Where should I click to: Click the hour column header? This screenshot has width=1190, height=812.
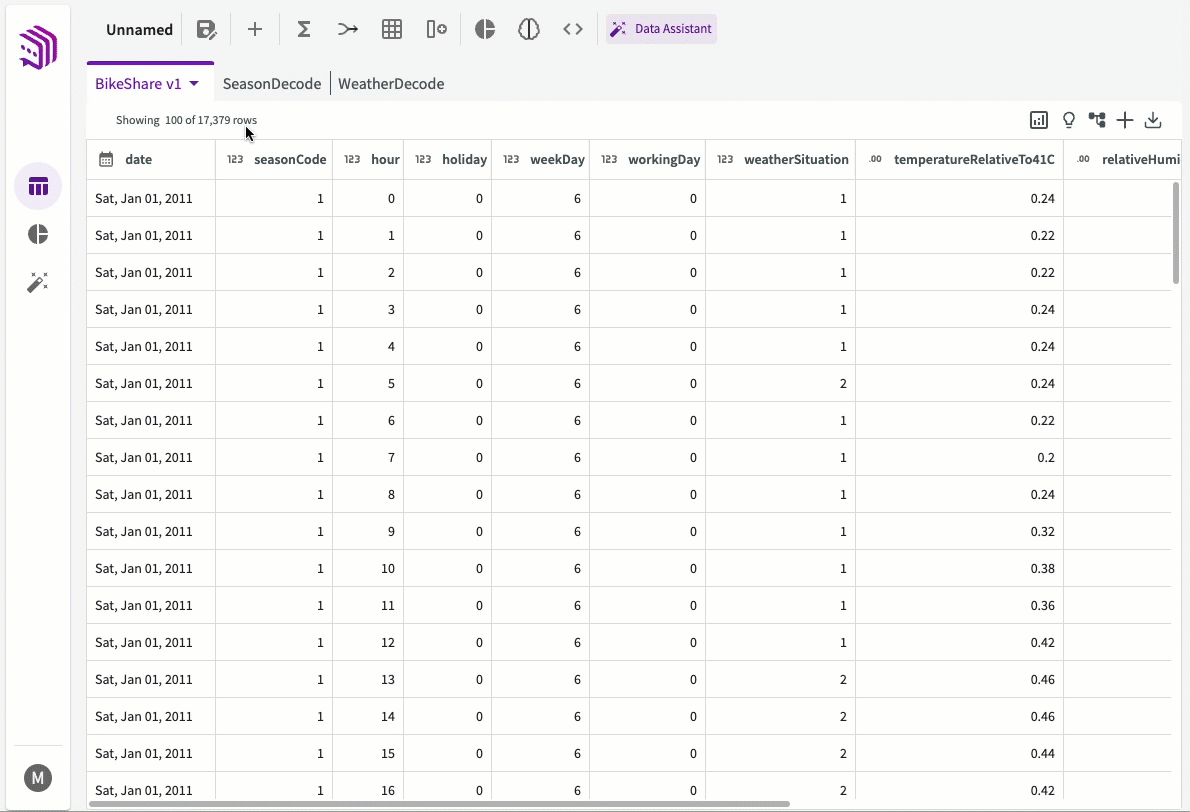(368, 159)
